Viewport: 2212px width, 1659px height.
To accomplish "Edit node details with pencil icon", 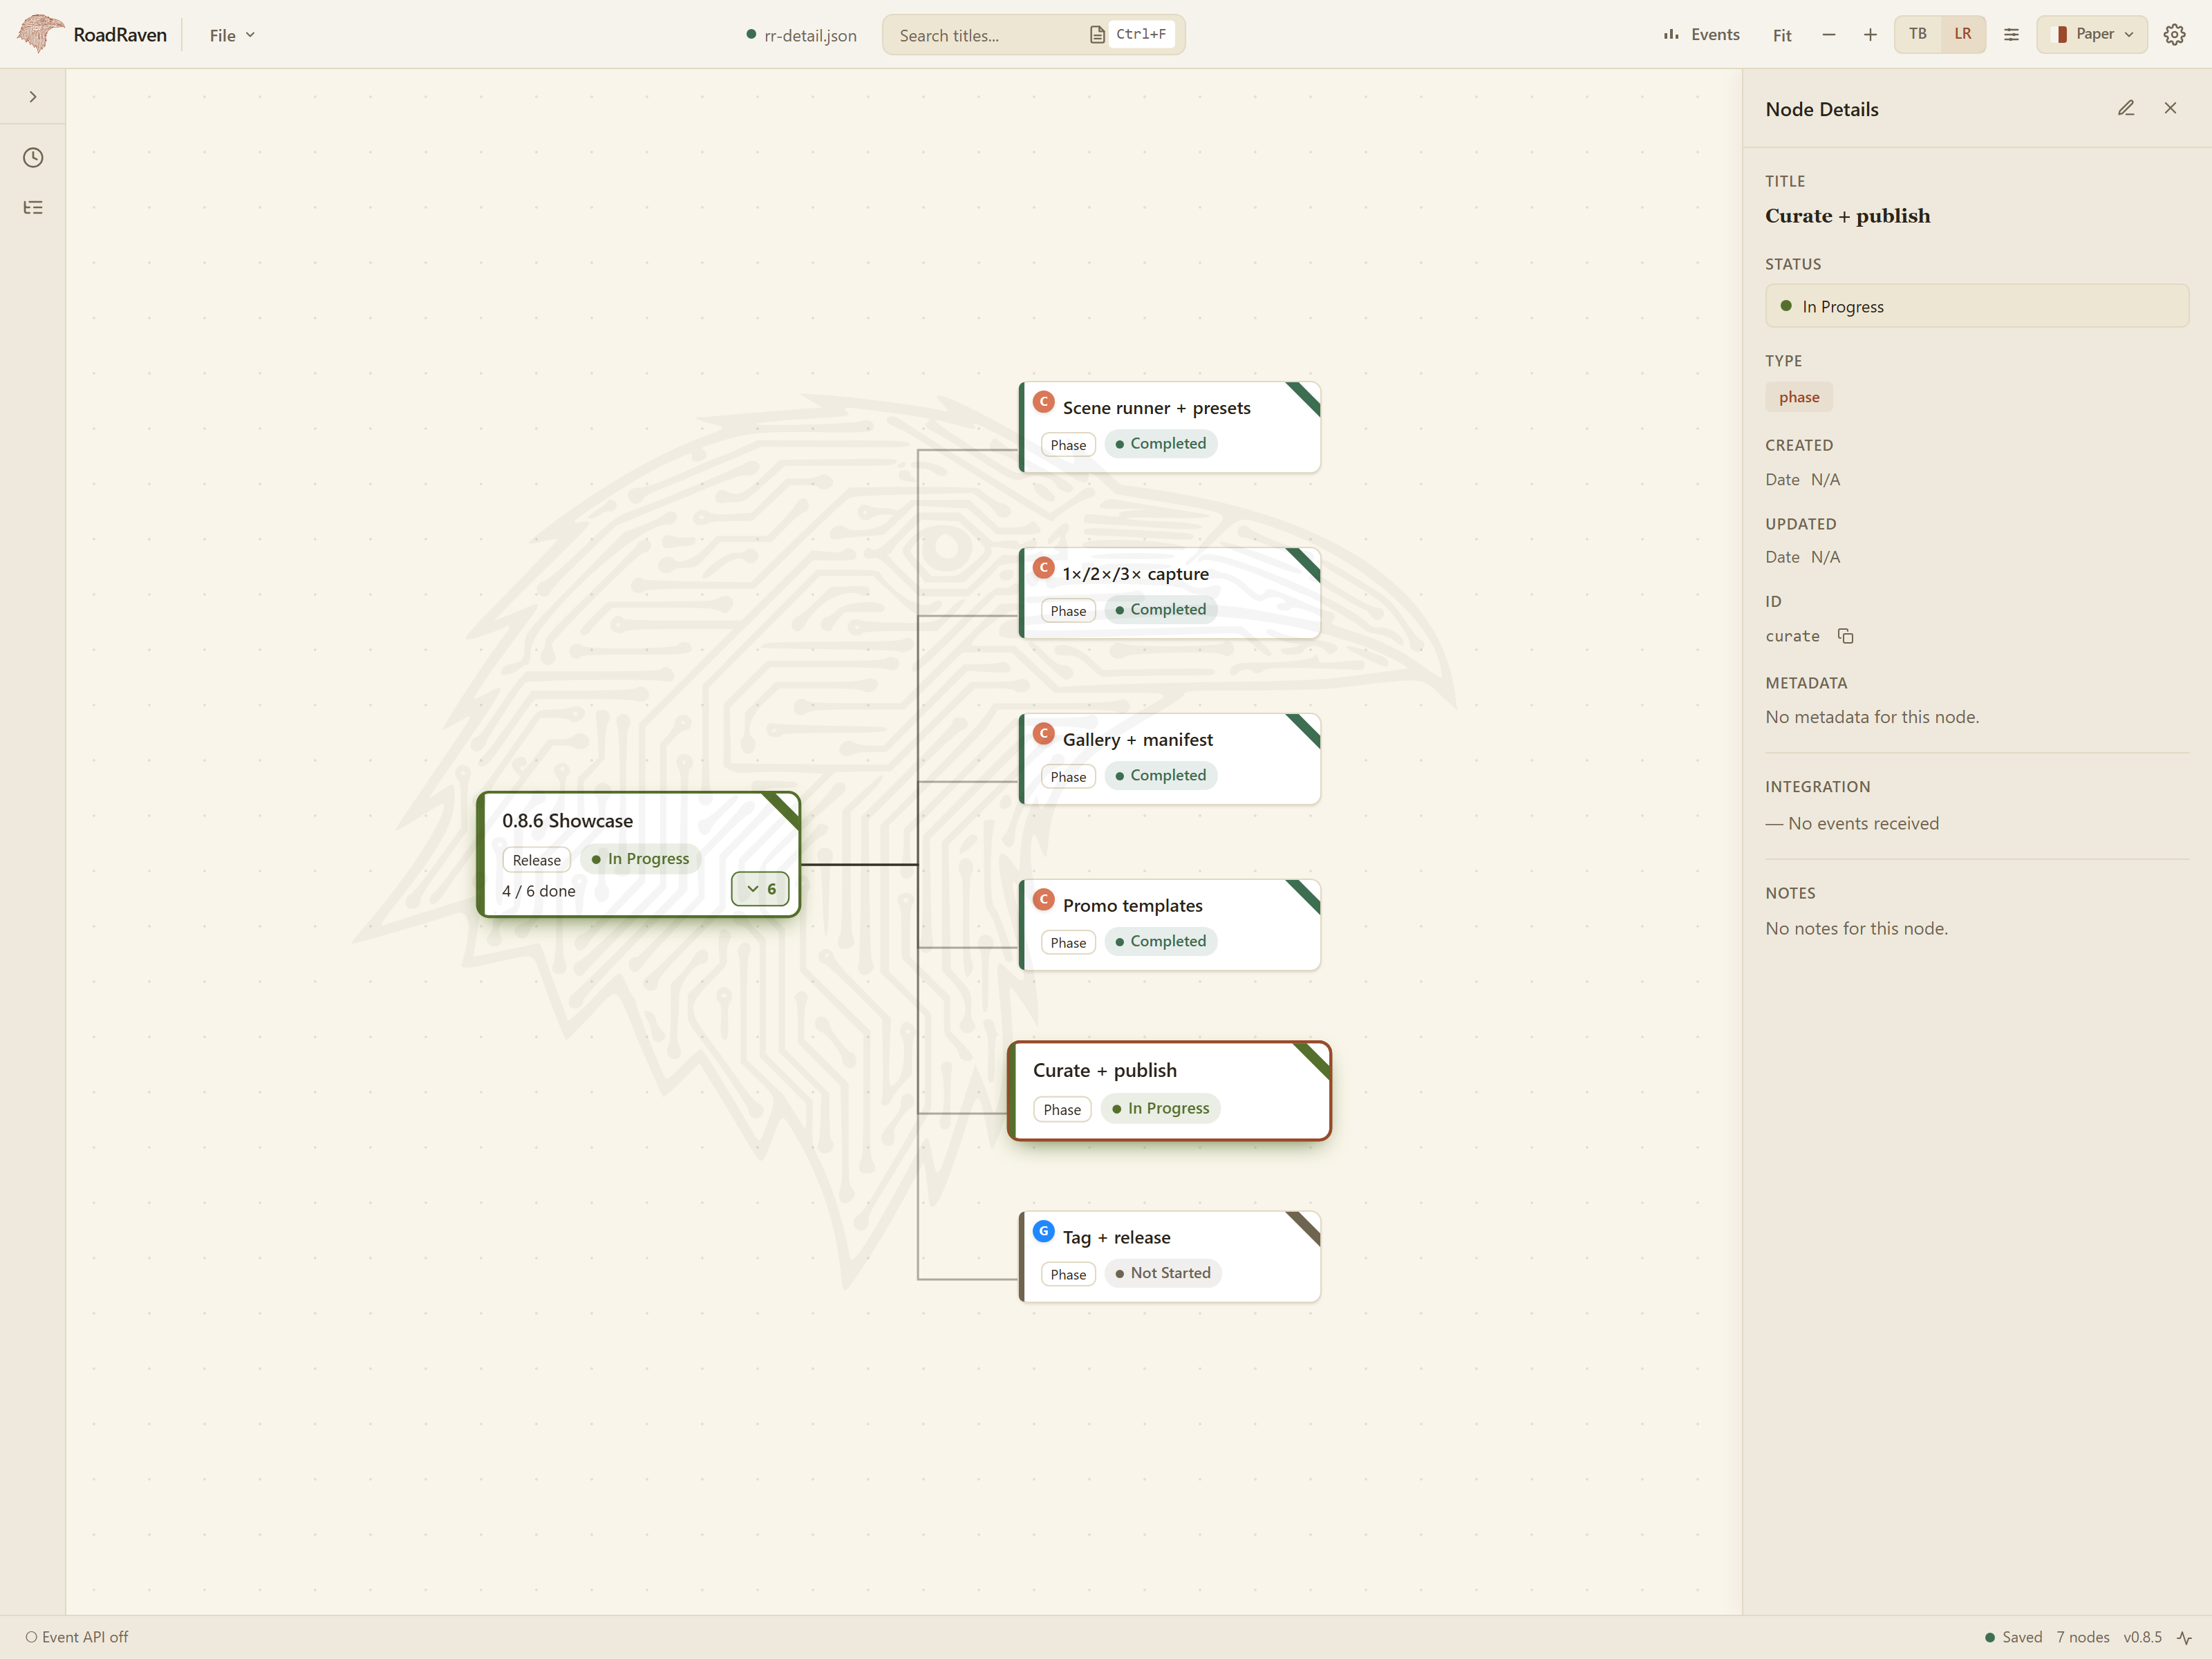I will coord(2126,108).
